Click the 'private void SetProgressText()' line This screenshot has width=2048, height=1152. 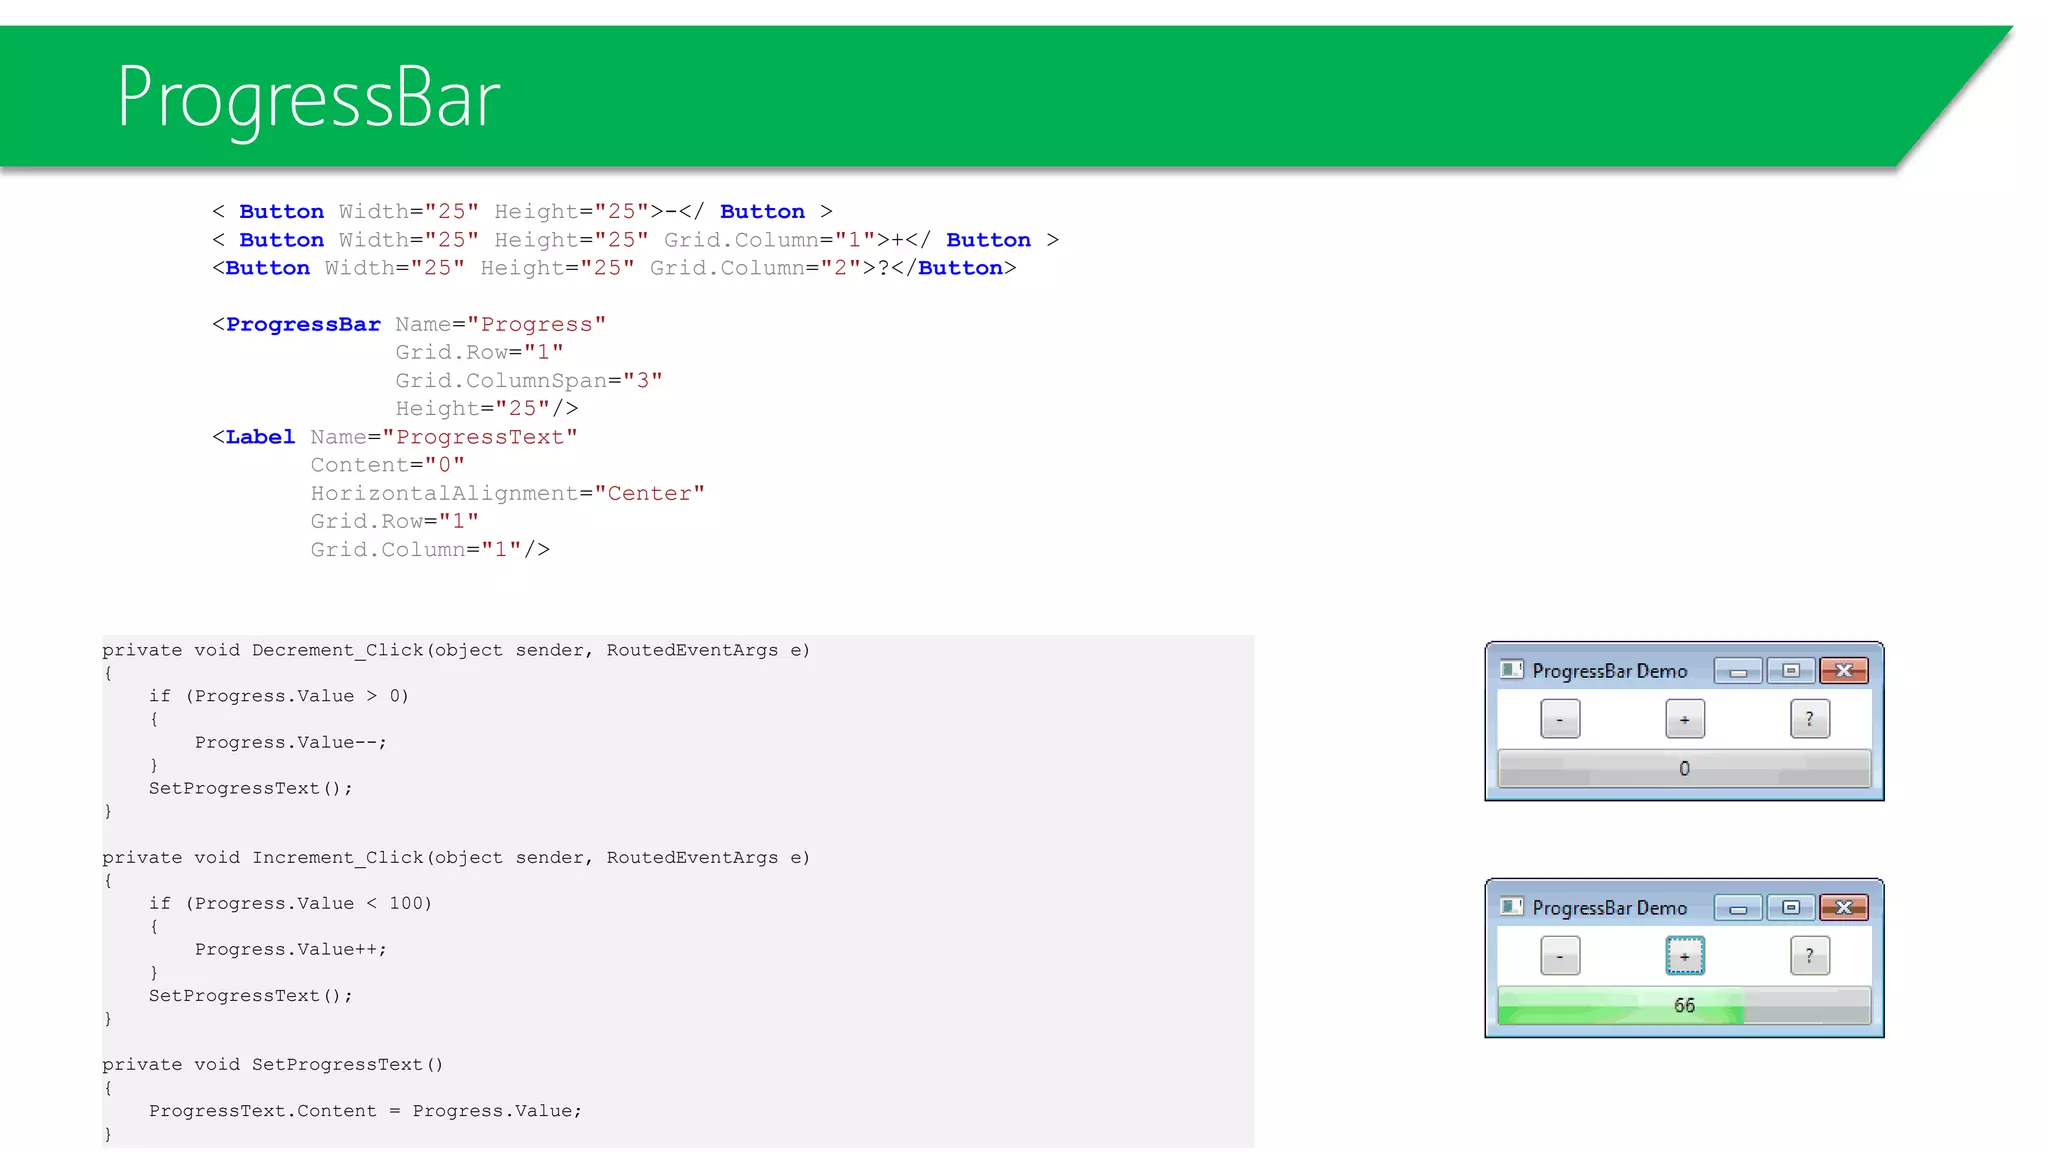pyautogui.click(x=272, y=1064)
